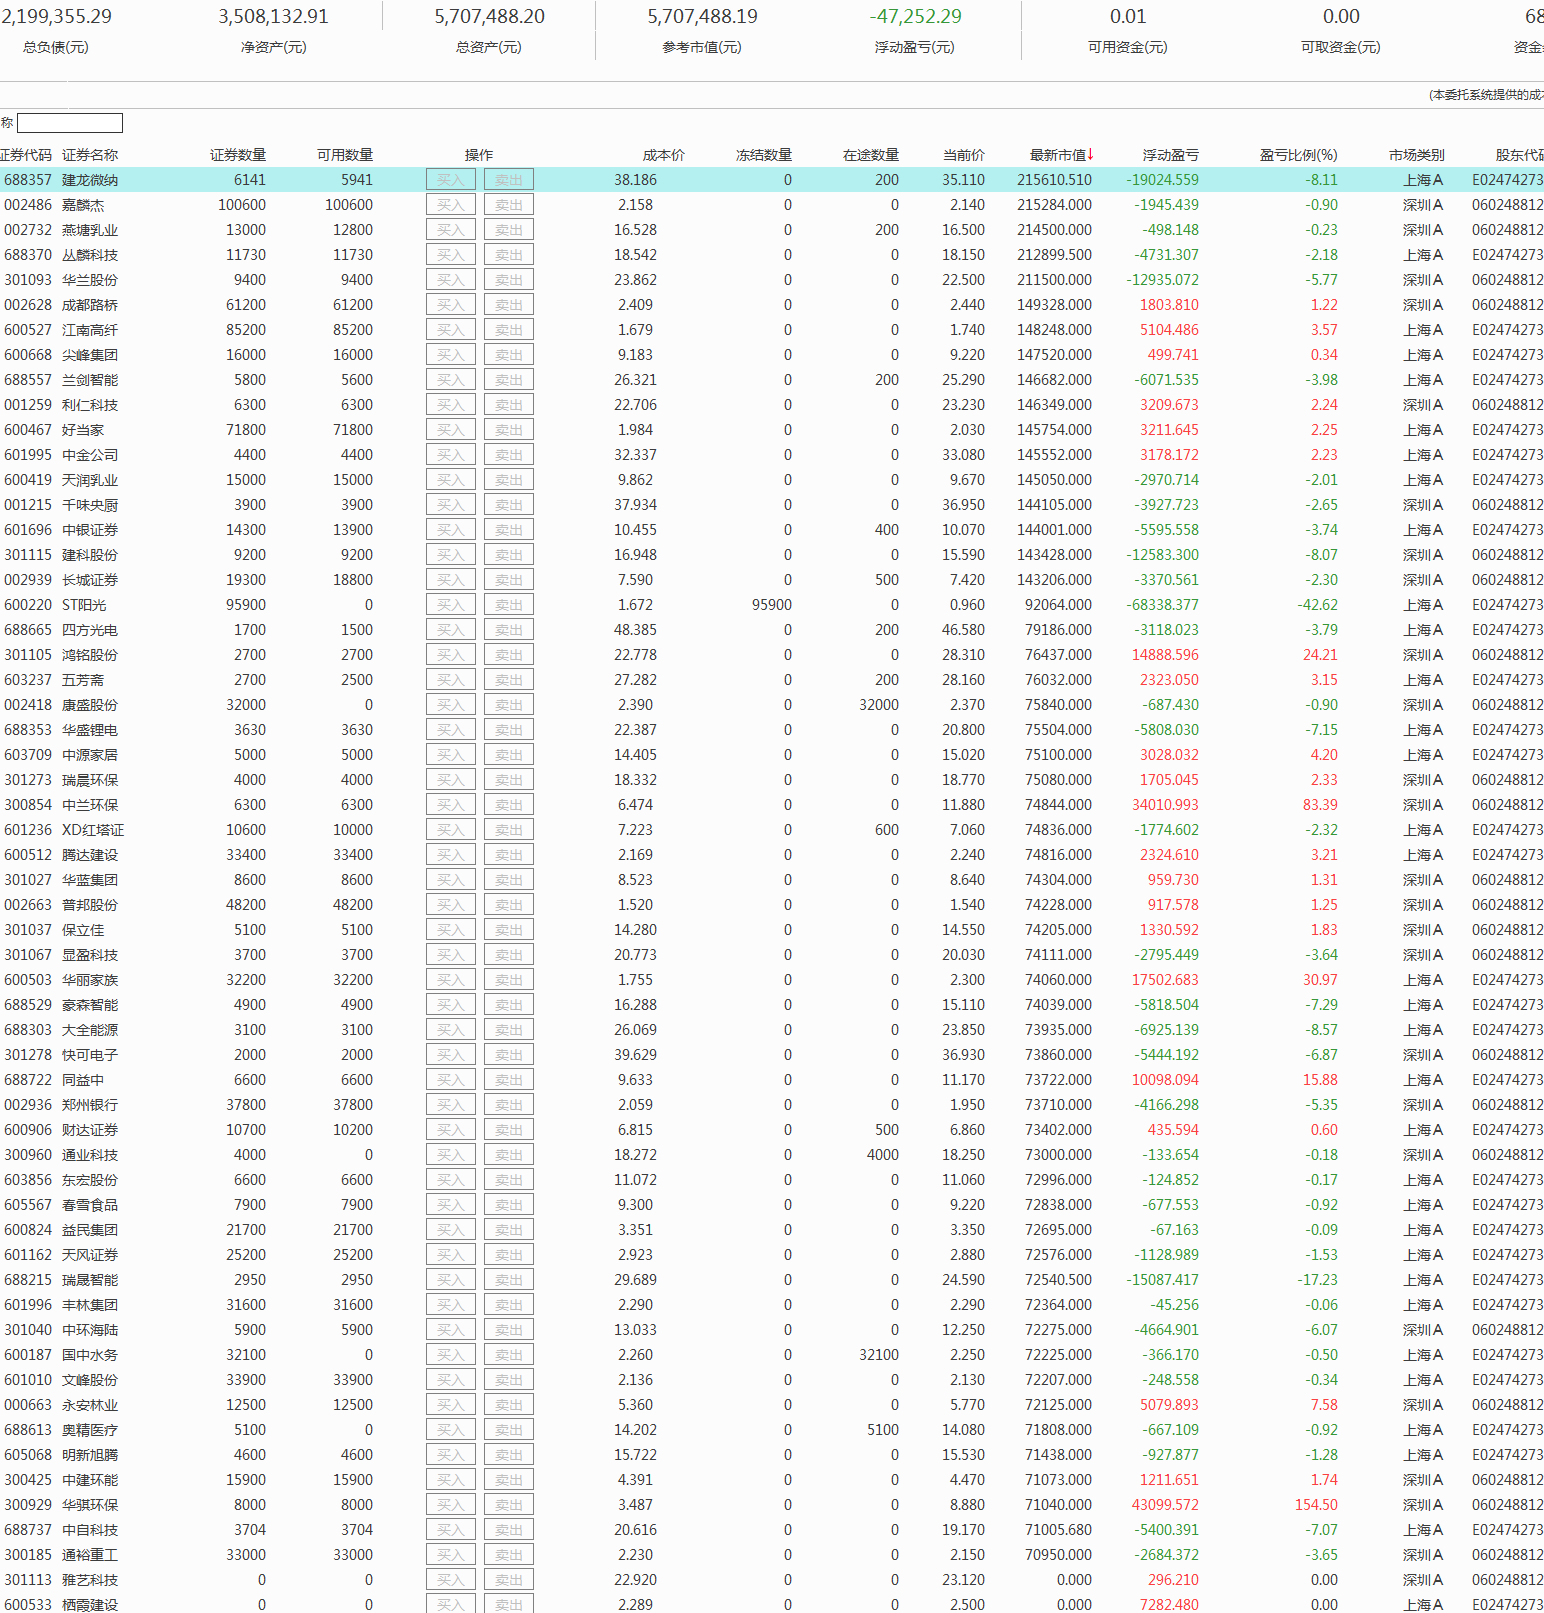Viewport: 1544px width, 1613px height.
Task: Focus the securities name filter input box
Action: [x=70, y=123]
